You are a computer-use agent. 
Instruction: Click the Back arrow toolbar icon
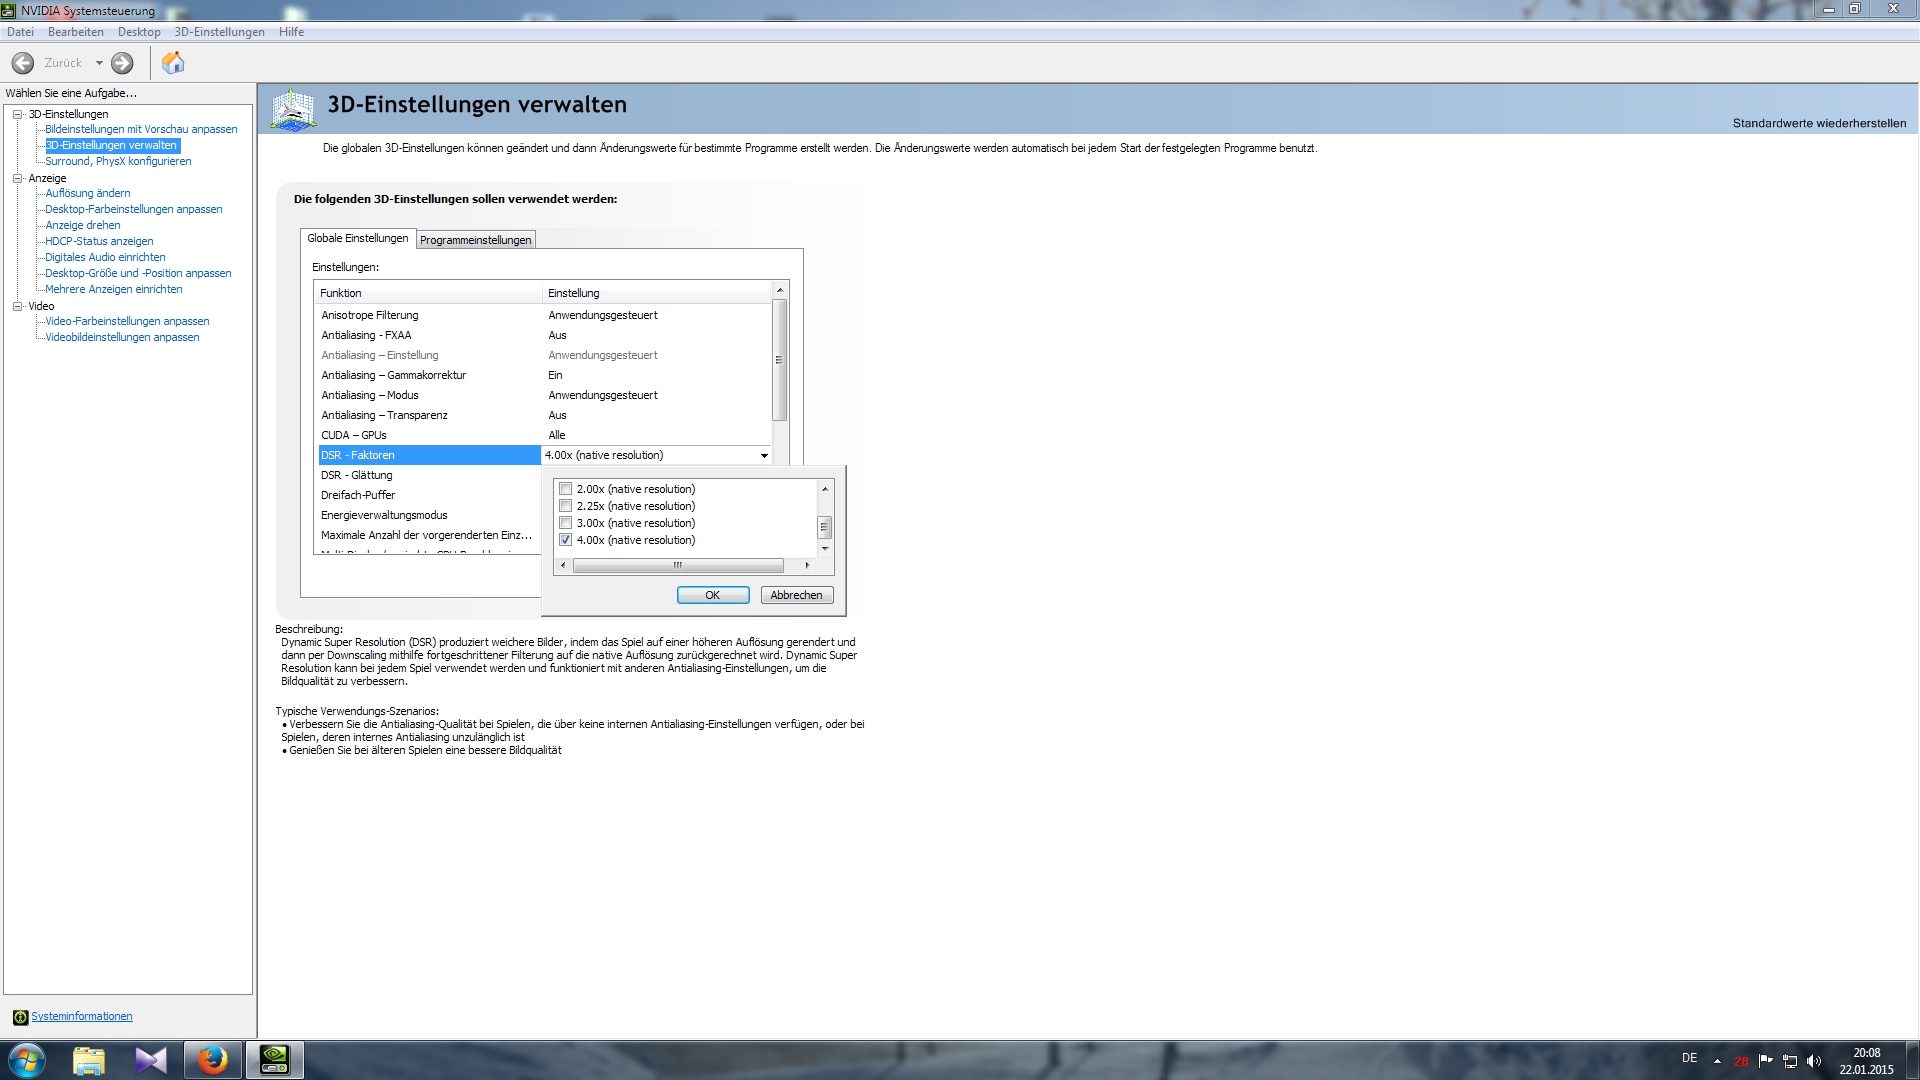(23, 63)
